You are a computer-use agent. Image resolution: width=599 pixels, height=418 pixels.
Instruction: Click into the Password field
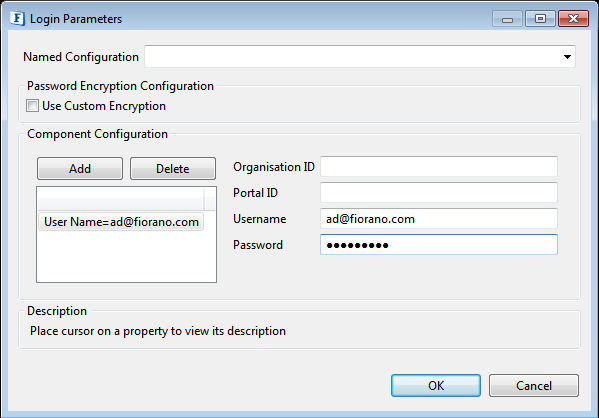(439, 245)
